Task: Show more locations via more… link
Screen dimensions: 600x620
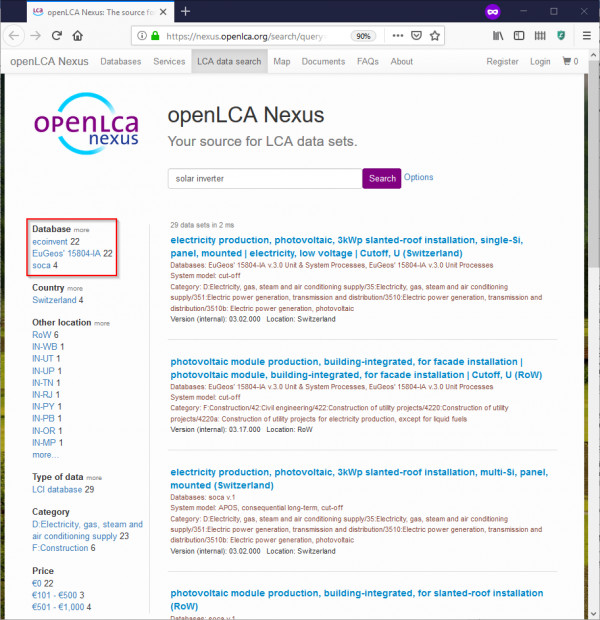Action: point(45,455)
